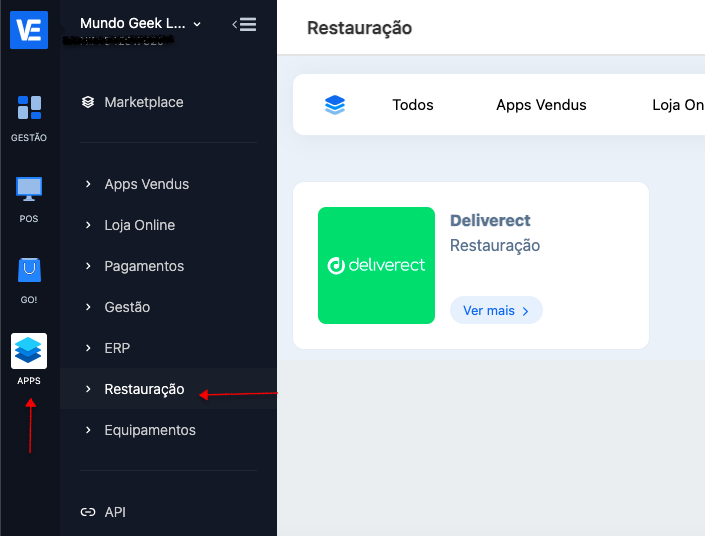
Task: Click the Marketplace layers icon in sidebar
Action: 88,102
